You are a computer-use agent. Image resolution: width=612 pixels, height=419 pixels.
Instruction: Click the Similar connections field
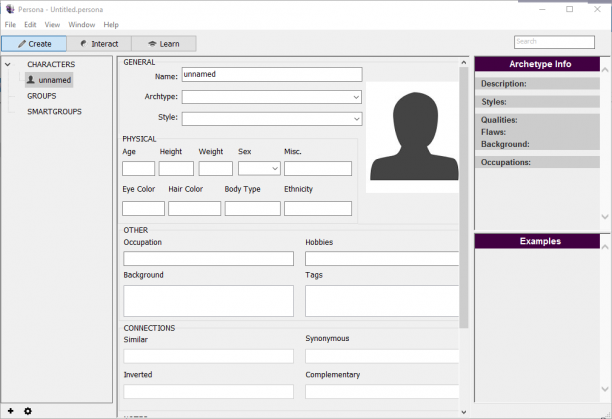[208, 356]
